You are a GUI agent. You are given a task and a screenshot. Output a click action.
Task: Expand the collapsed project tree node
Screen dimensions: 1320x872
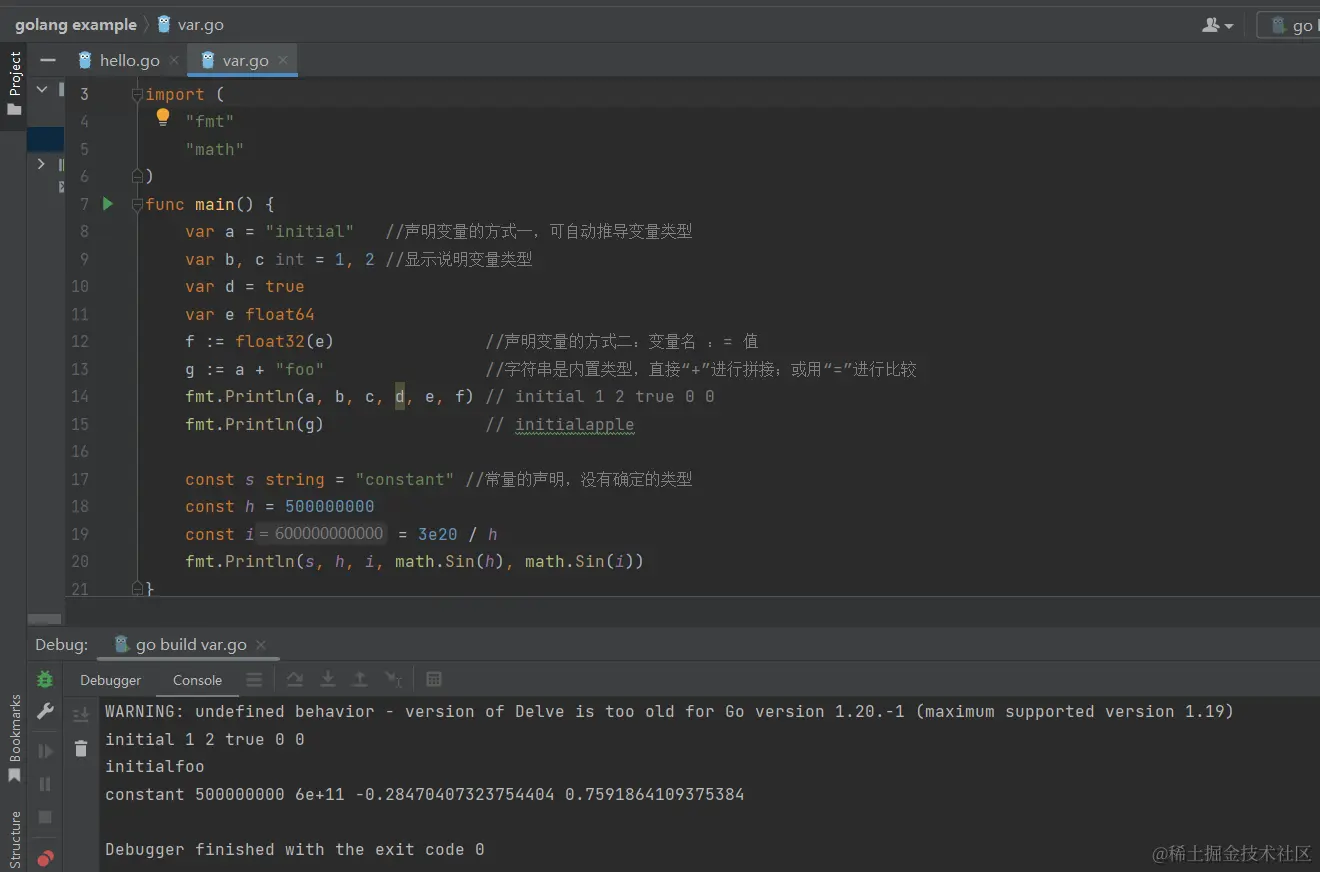point(41,164)
